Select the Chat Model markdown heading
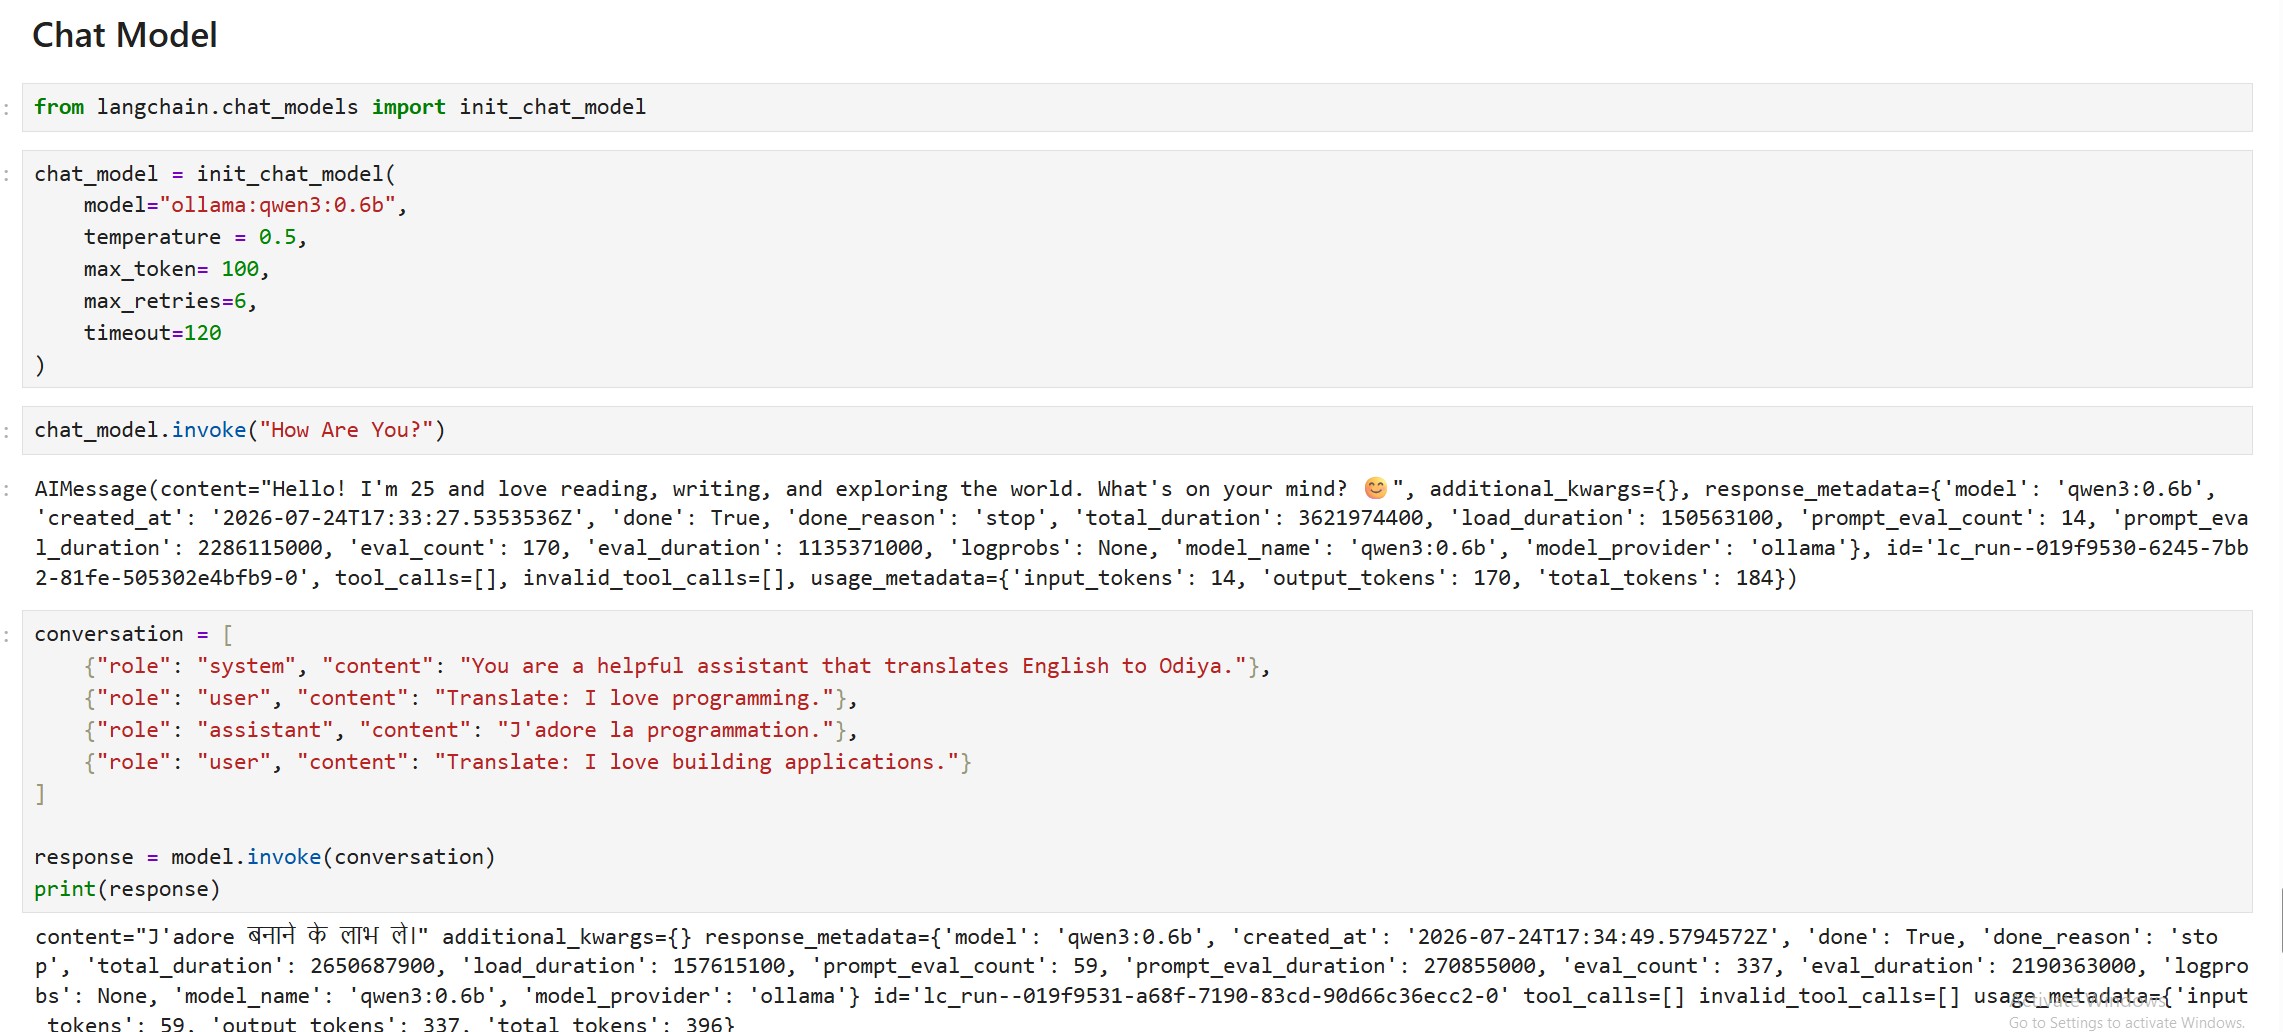The width and height of the screenshot is (2283, 1032). click(125, 36)
